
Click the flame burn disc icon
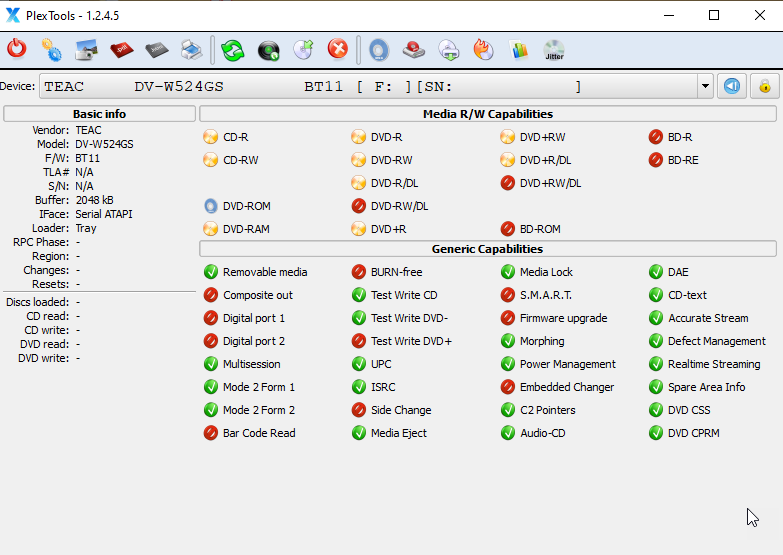click(483, 49)
